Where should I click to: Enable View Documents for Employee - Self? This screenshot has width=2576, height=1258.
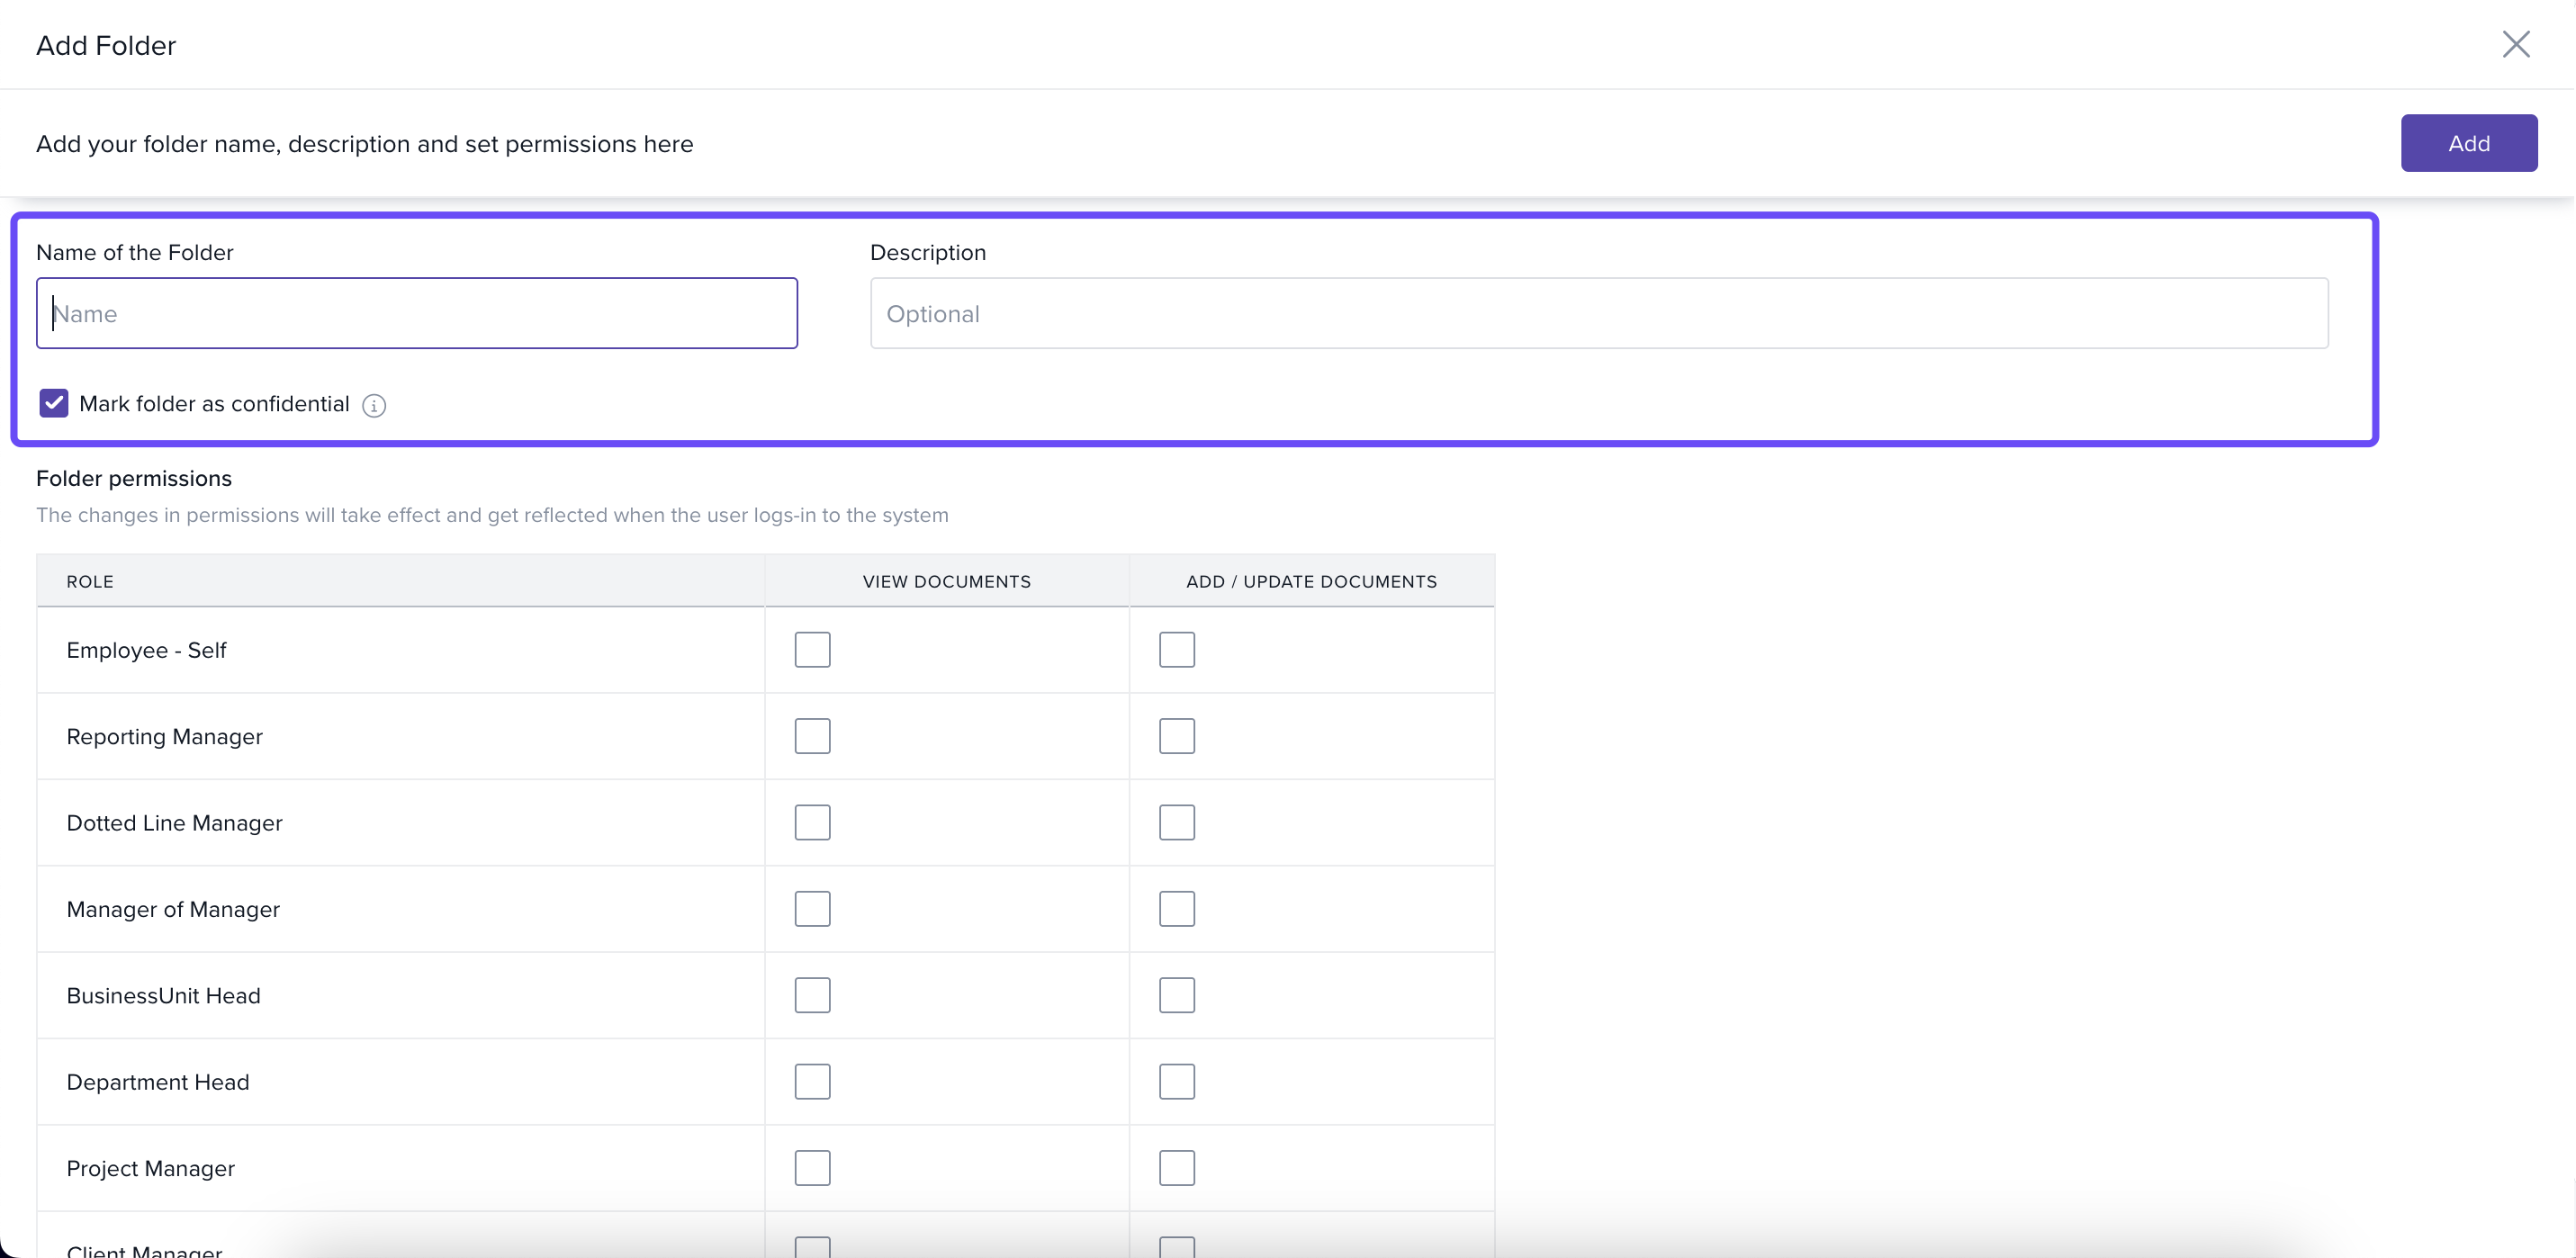[x=812, y=650]
